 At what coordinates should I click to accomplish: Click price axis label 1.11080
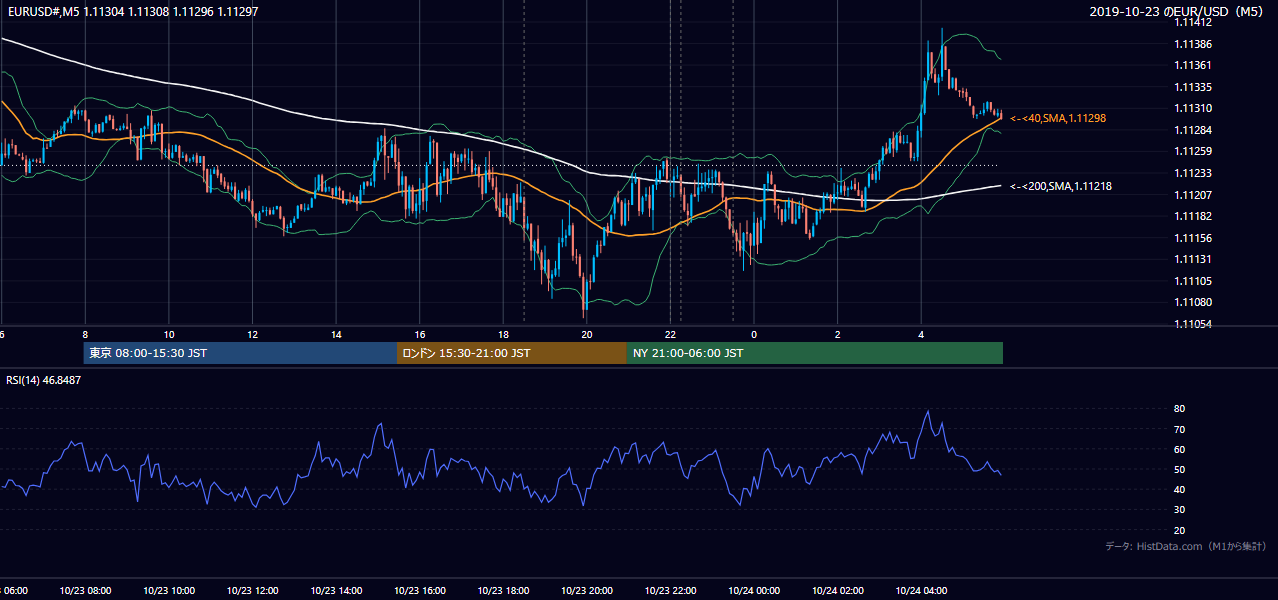(x=1193, y=302)
